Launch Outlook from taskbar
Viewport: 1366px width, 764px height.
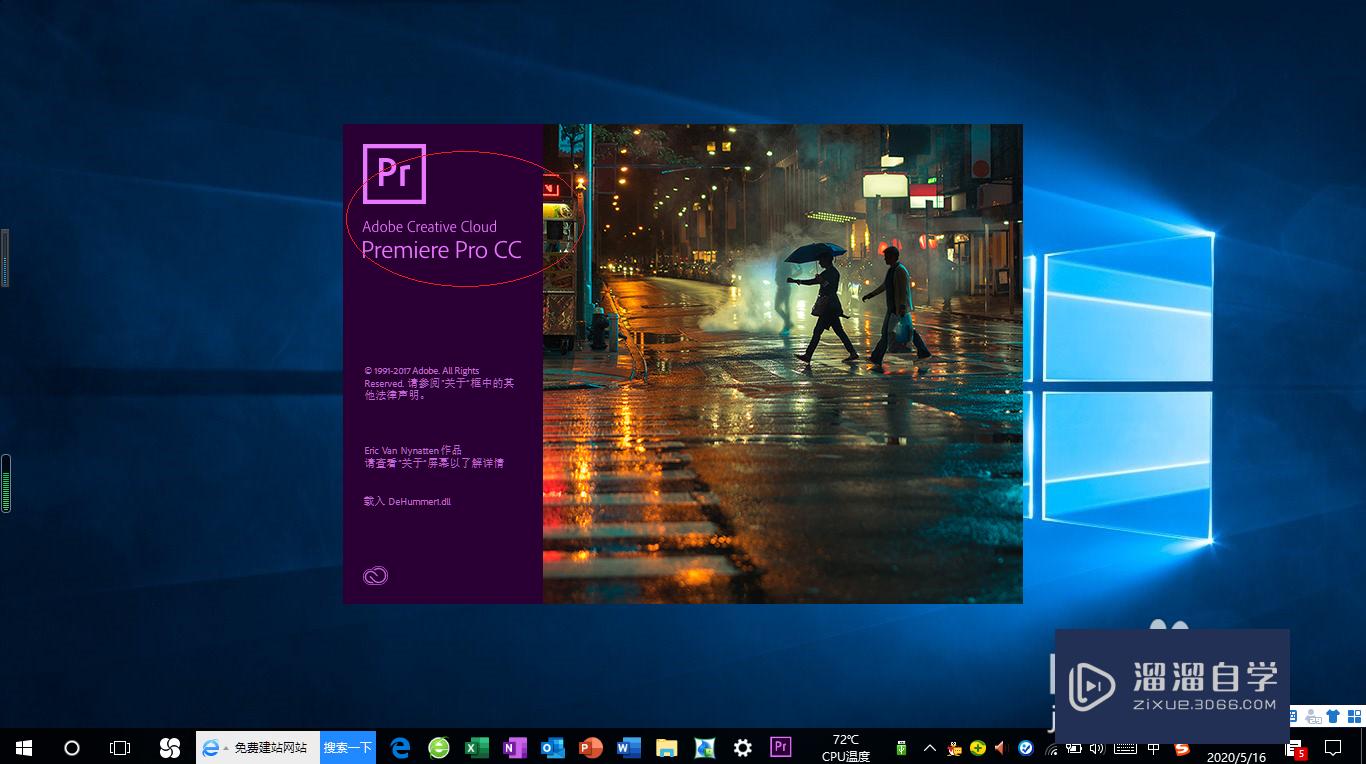[x=553, y=747]
